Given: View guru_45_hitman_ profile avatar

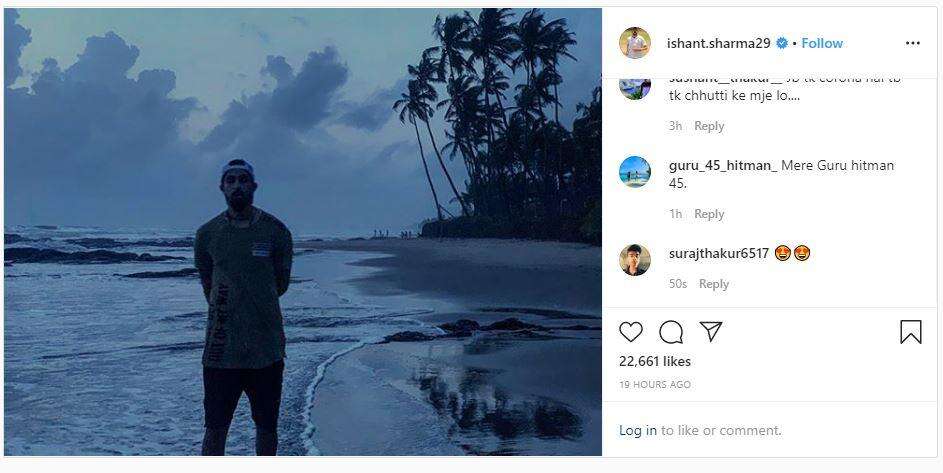Looking at the screenshot, I should 634,172.
